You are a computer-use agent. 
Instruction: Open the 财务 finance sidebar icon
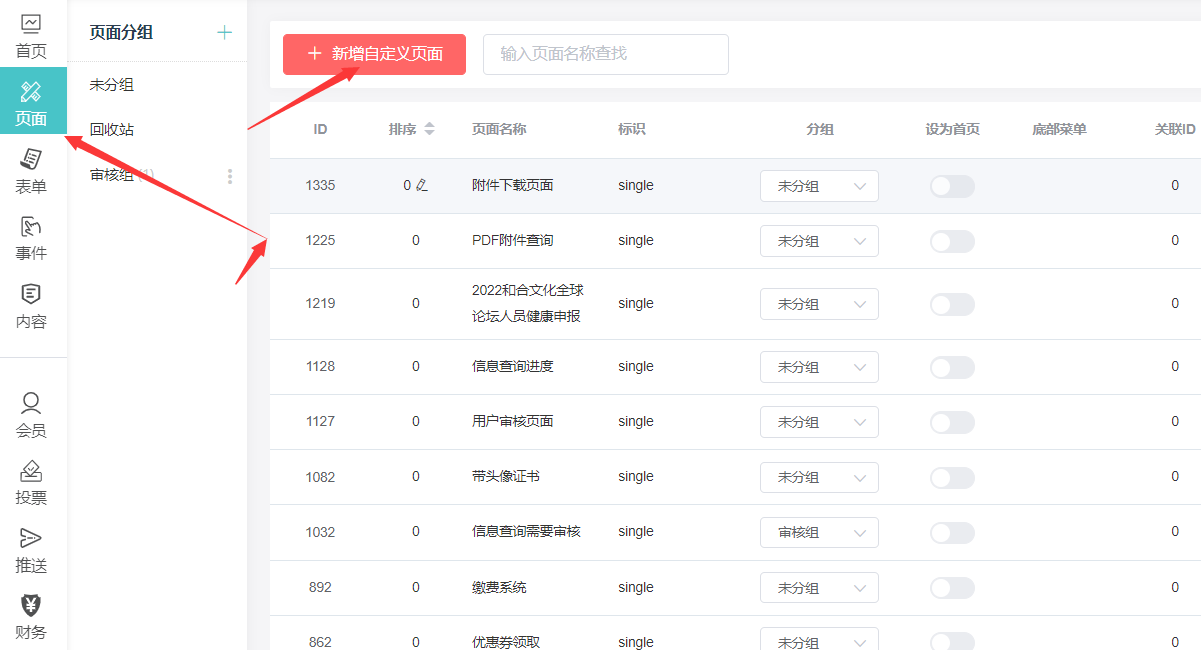(31, 617)
